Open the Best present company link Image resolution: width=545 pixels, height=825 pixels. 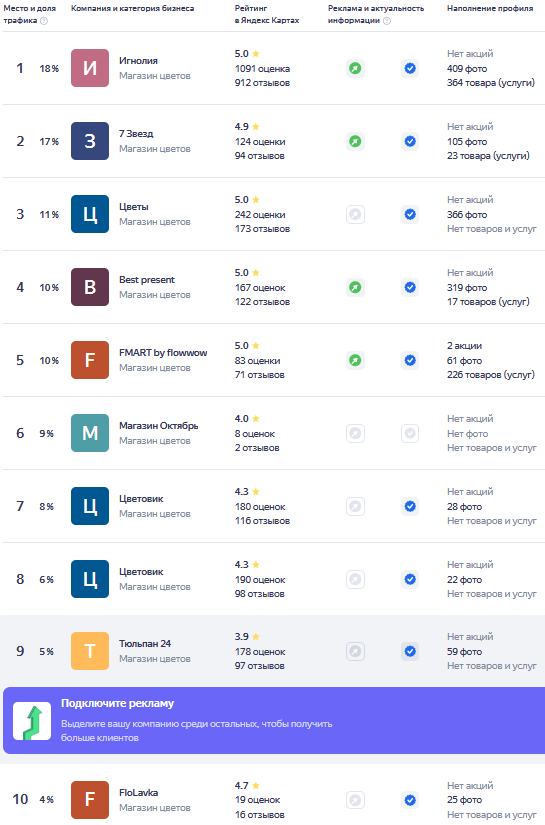(147, 280)
